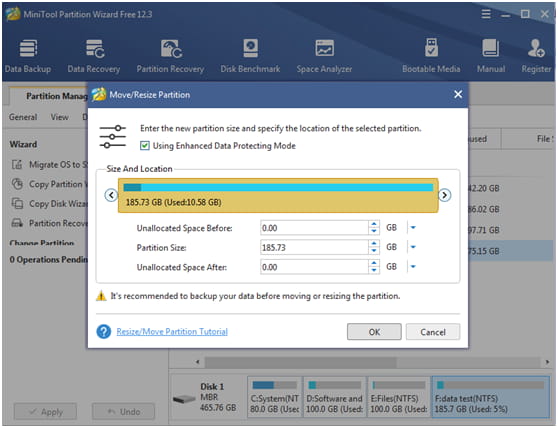Select C:System partition on Disk 1
The width and height of the screenshot is (558, 428).
[274, 397]
